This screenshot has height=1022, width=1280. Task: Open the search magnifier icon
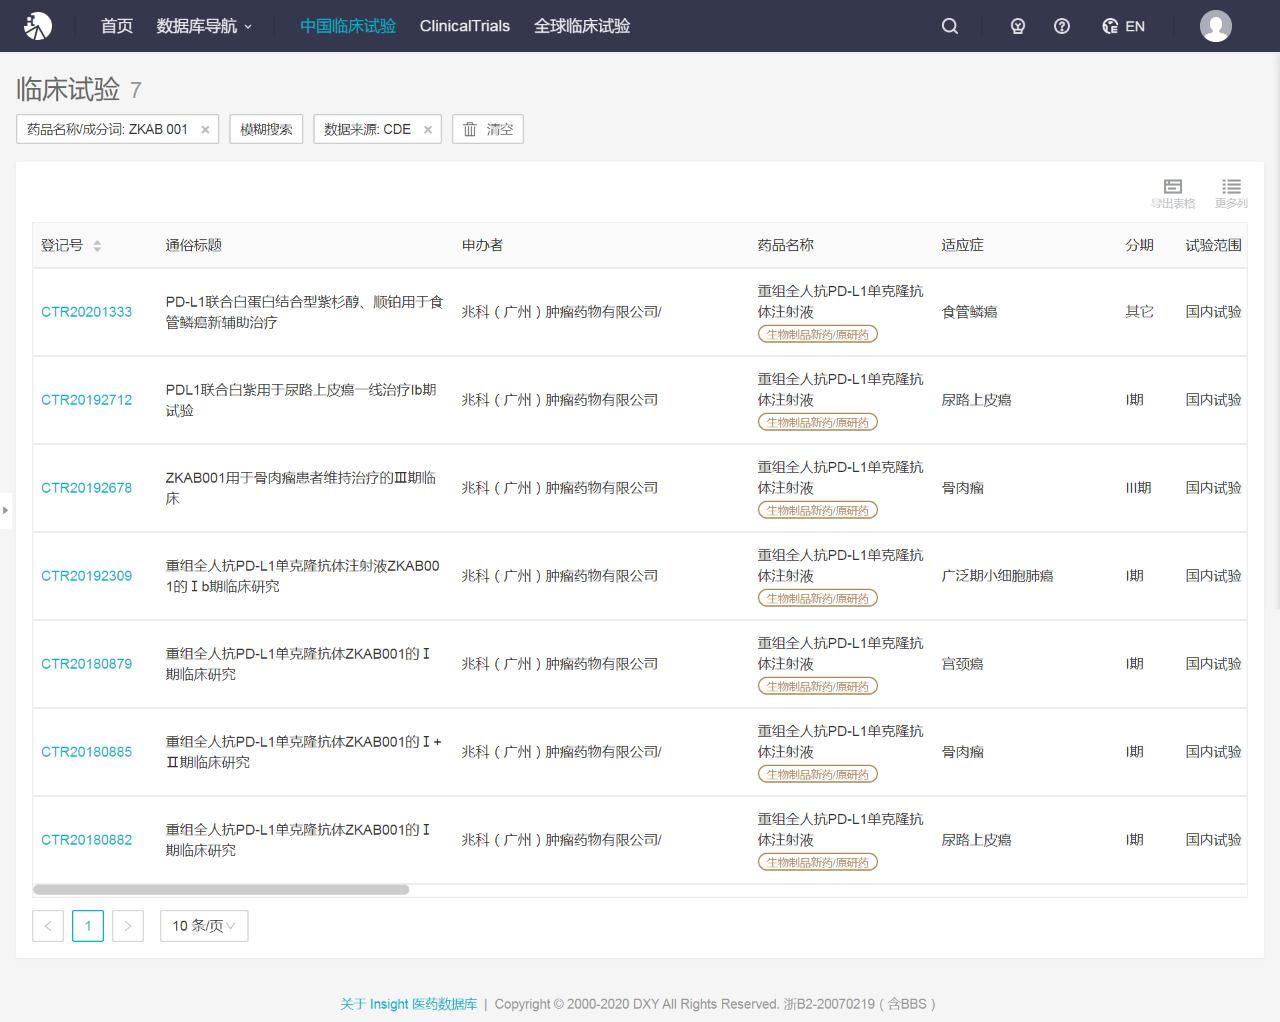click(950, 26)
